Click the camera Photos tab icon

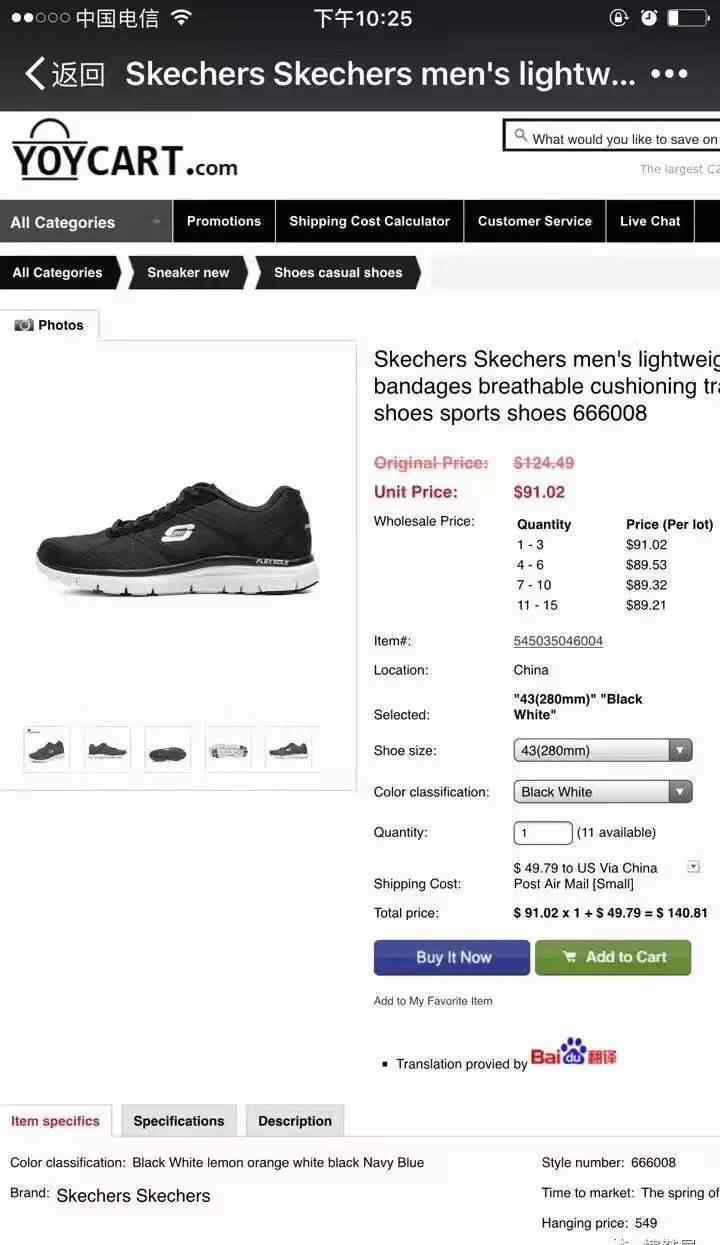pos(24,325)
